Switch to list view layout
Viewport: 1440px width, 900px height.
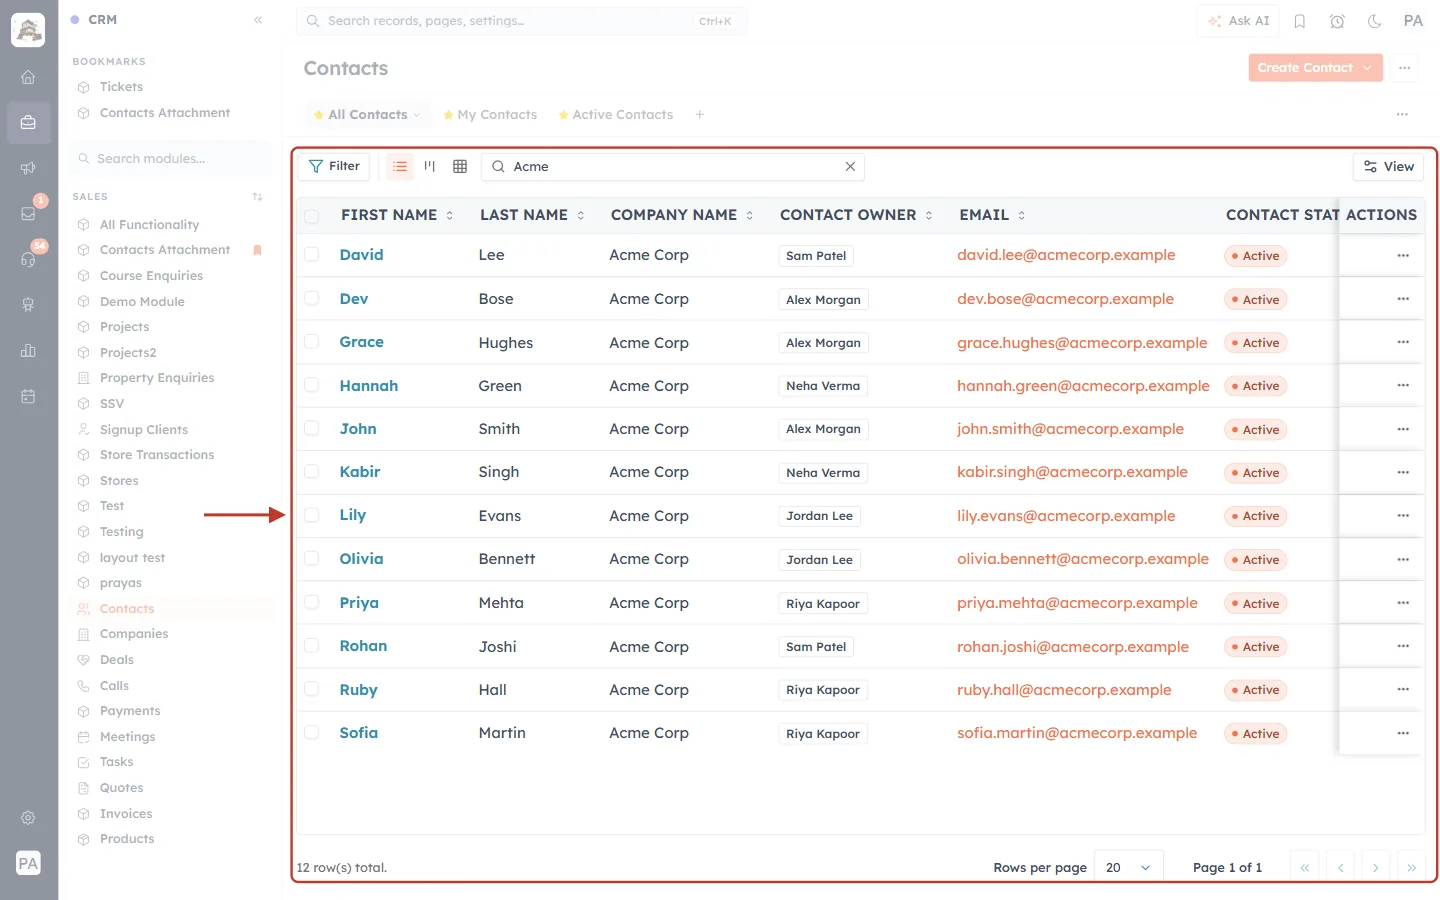(400, 166)
